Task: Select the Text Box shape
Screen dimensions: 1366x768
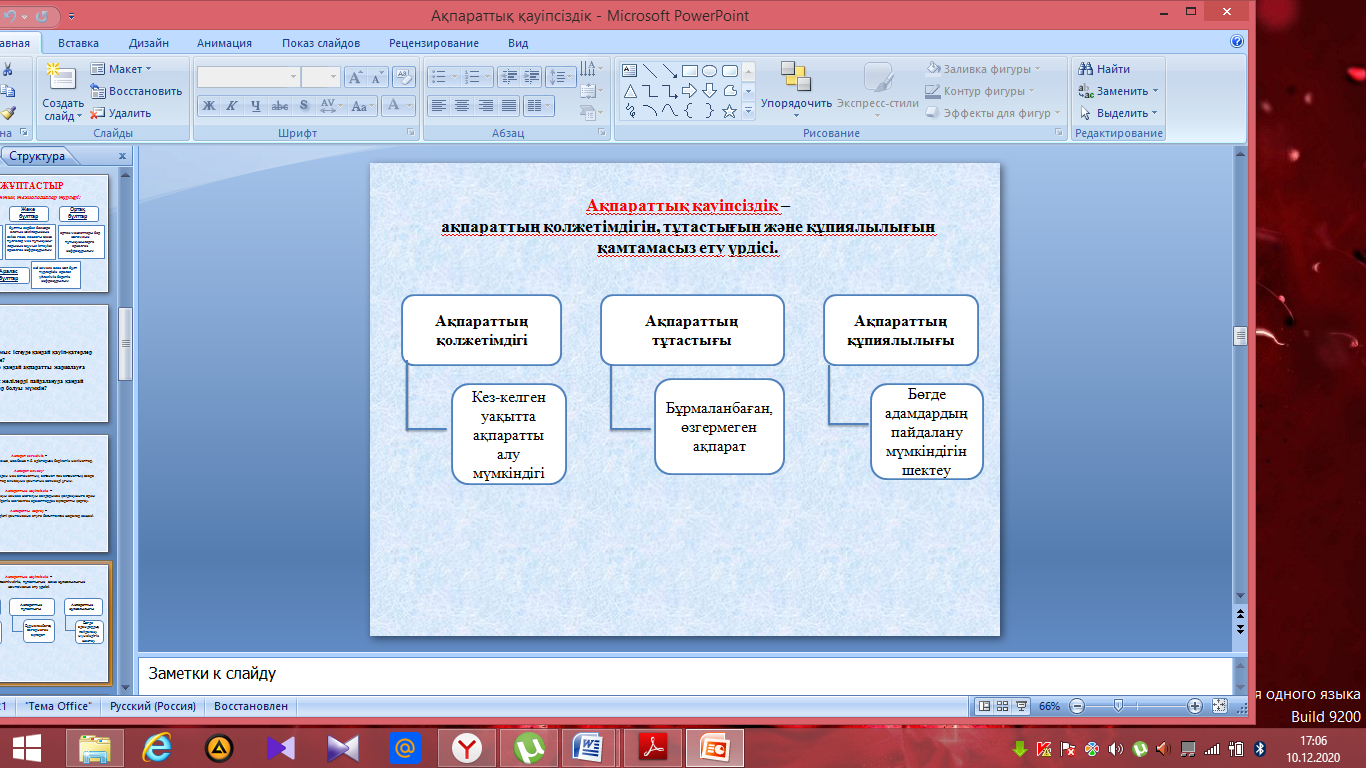Action: point(630,71)
